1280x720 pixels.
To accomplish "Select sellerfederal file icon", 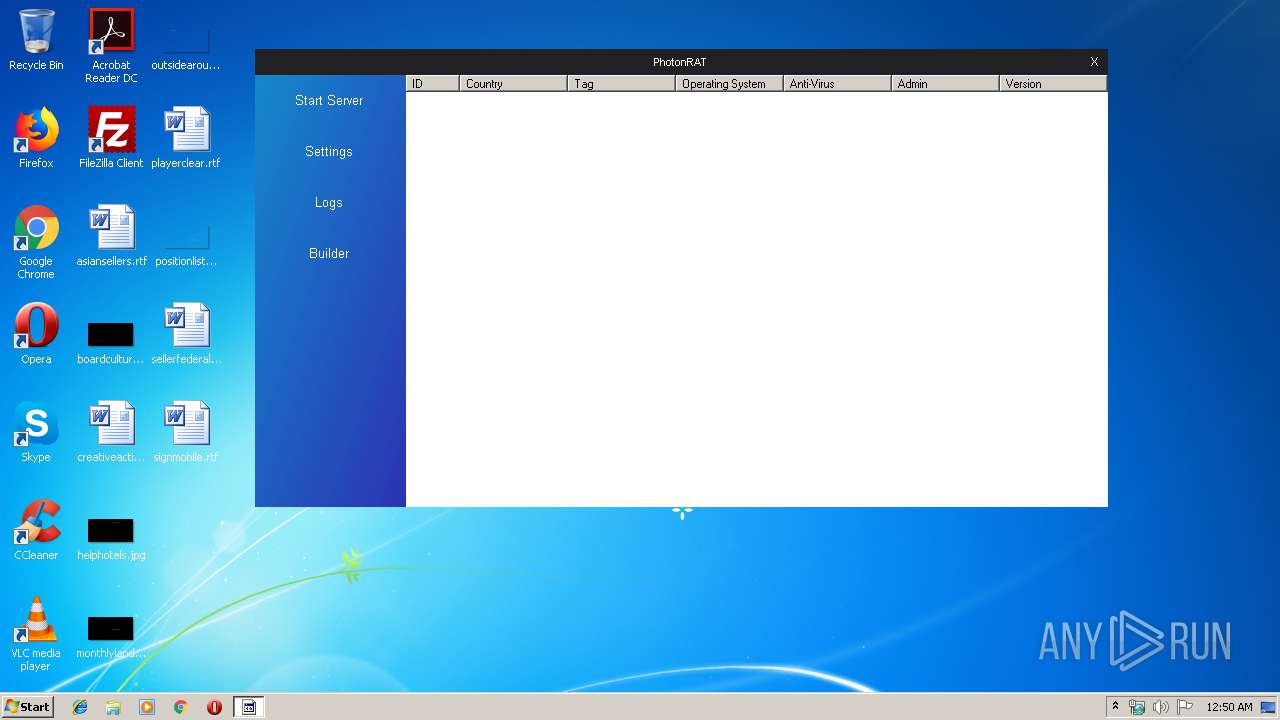I will coord(186,334).
